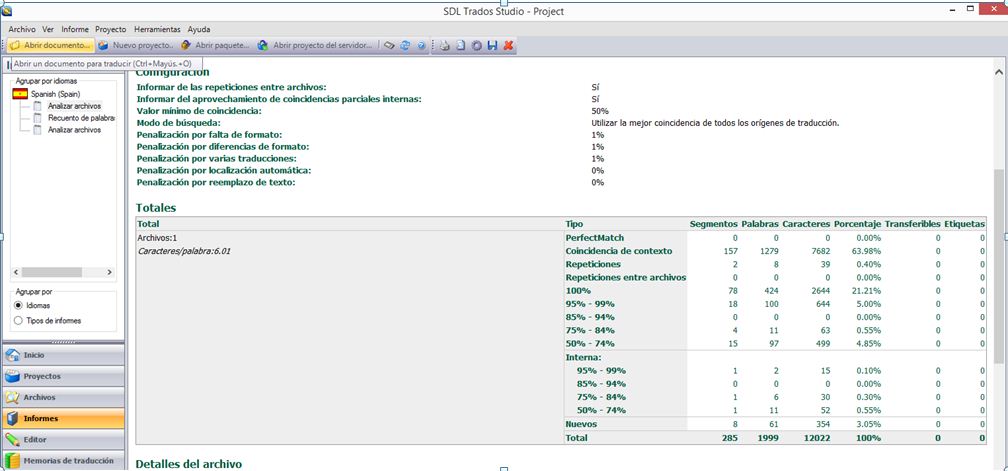The image size is (1008, 471).
Task: Click the Abrir documento toolbar button
Action: point(51,46)
